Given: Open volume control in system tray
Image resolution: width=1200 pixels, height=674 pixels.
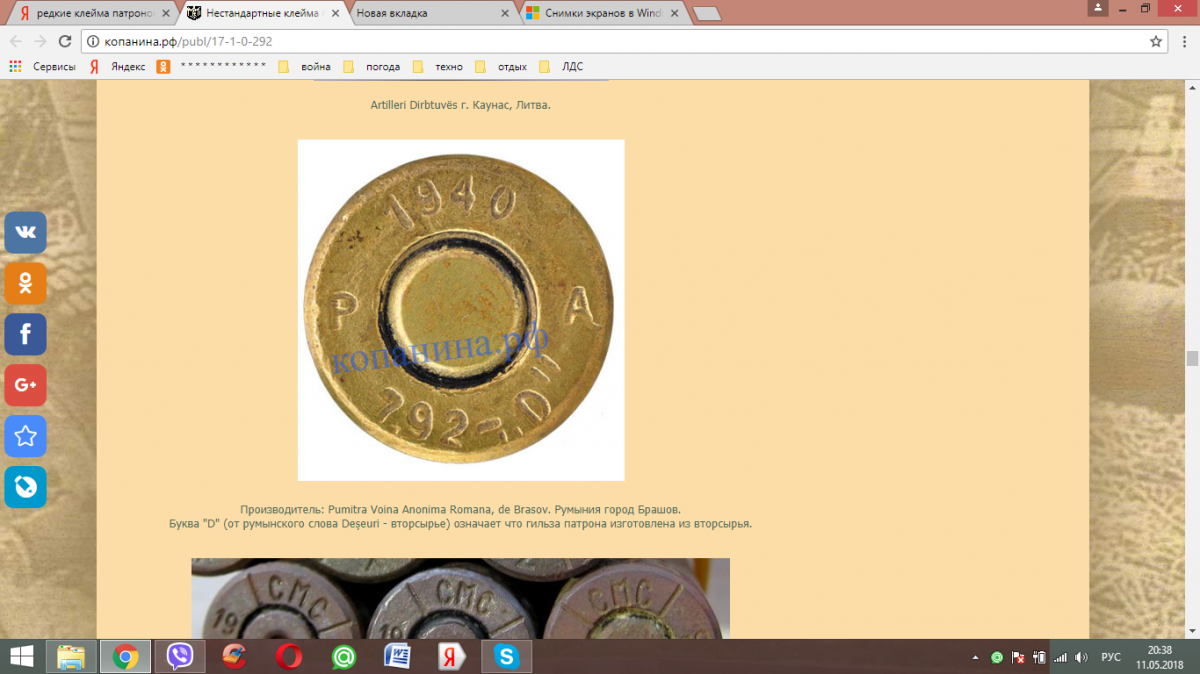Looking at the screenshot, I should click(x=1082, y=657).
